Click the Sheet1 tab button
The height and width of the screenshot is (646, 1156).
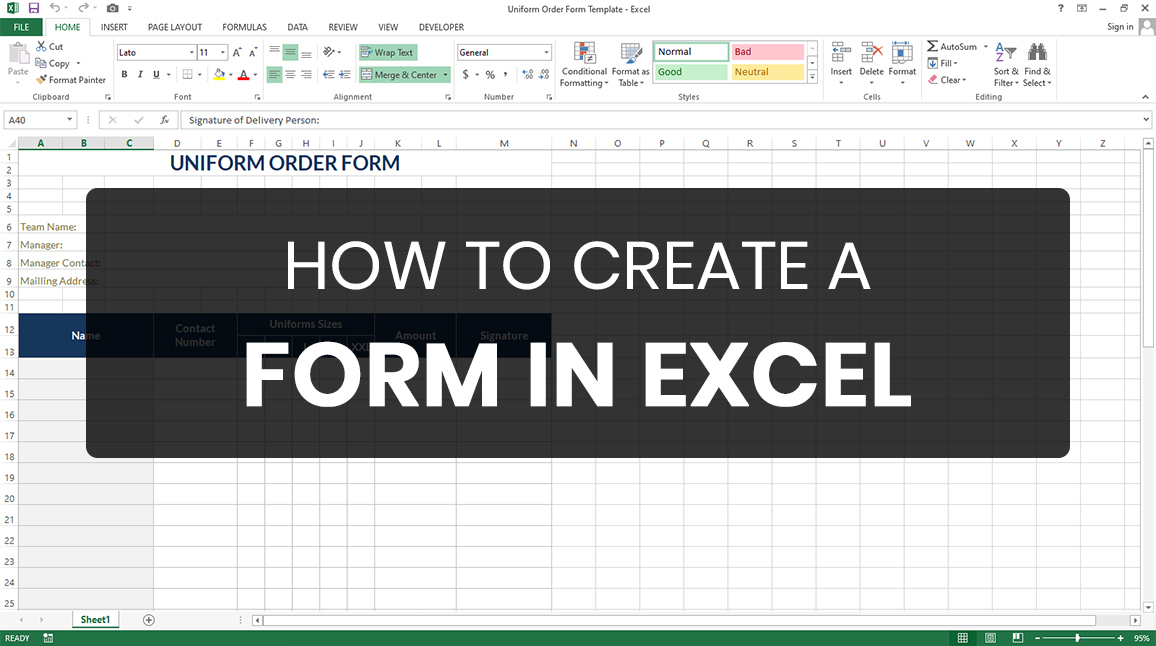click(95, 619)
